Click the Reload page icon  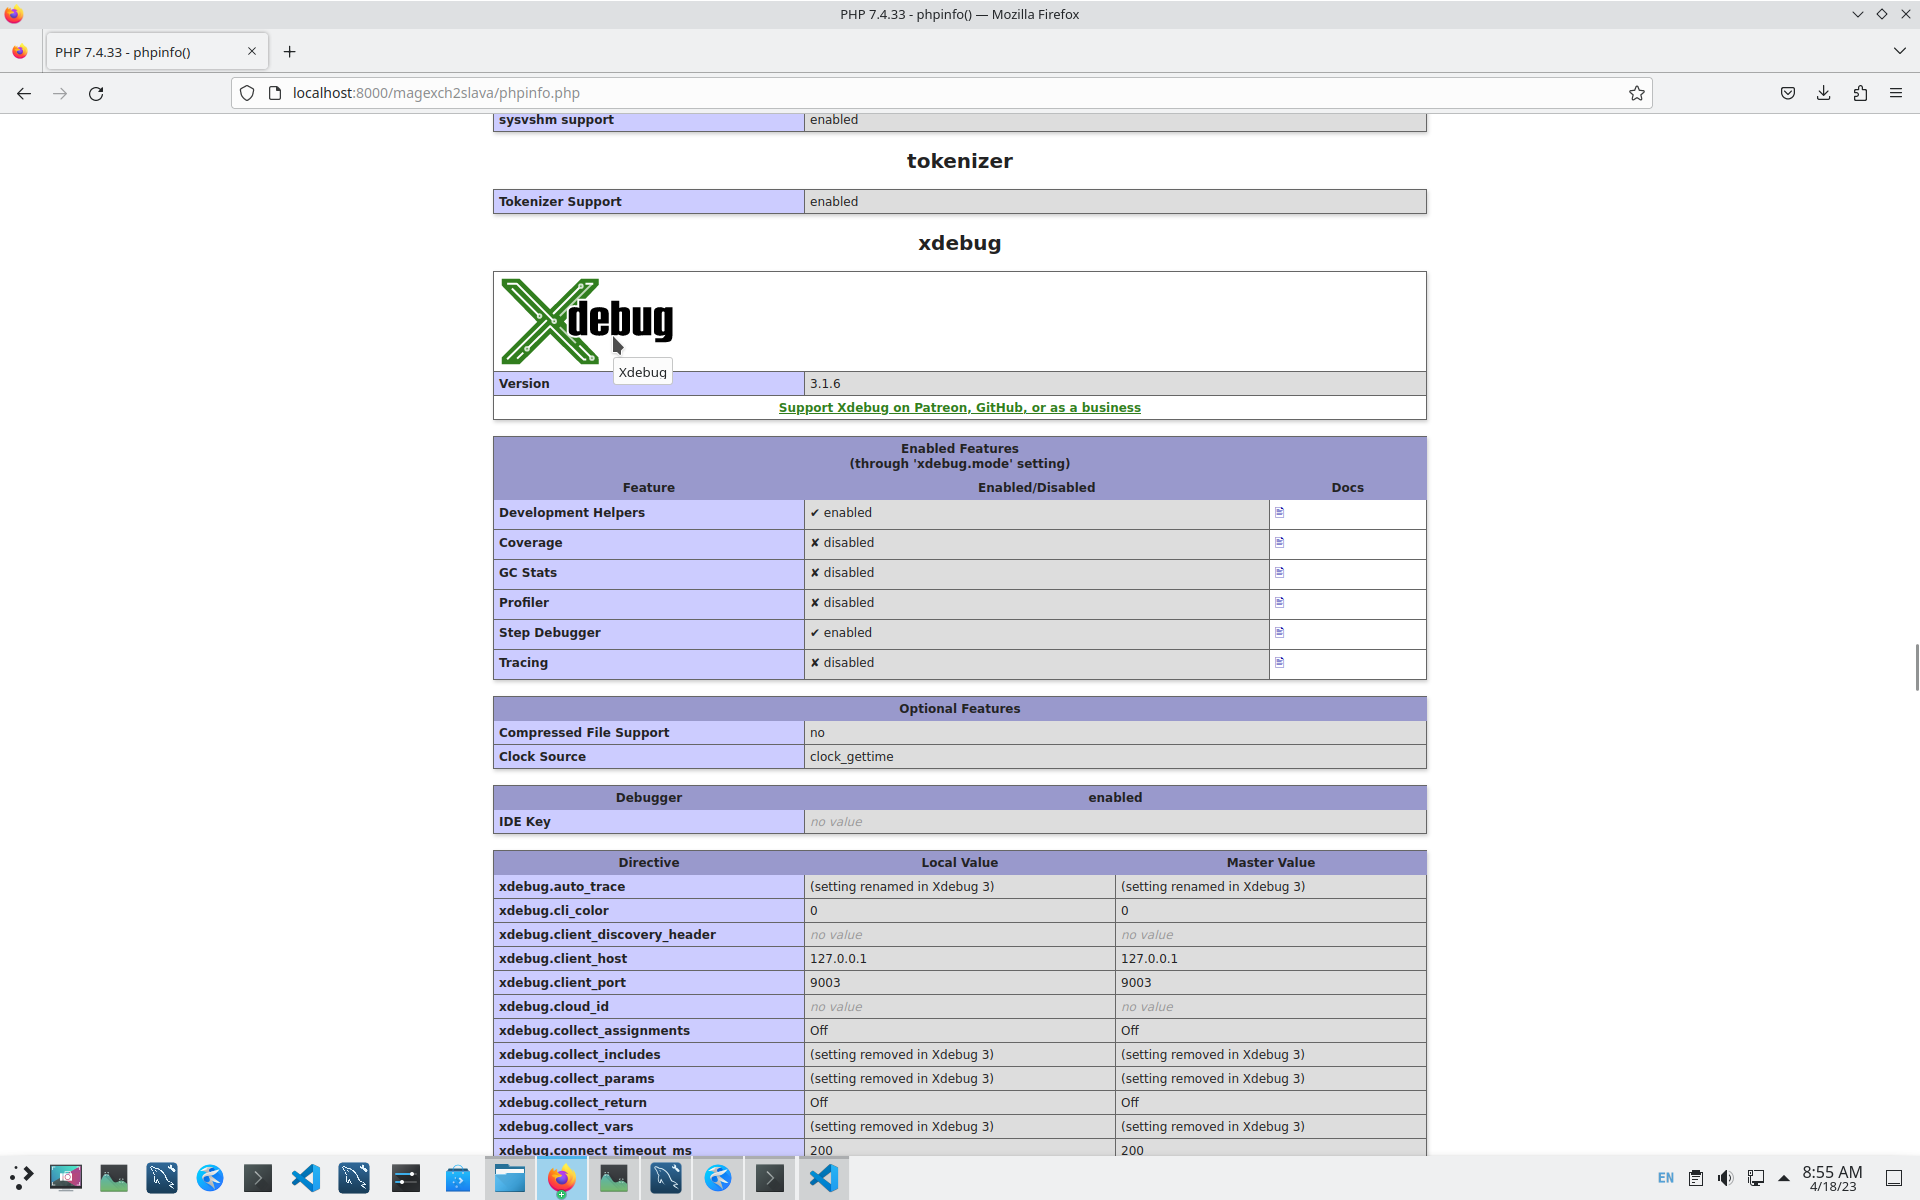tap(96, 93)
